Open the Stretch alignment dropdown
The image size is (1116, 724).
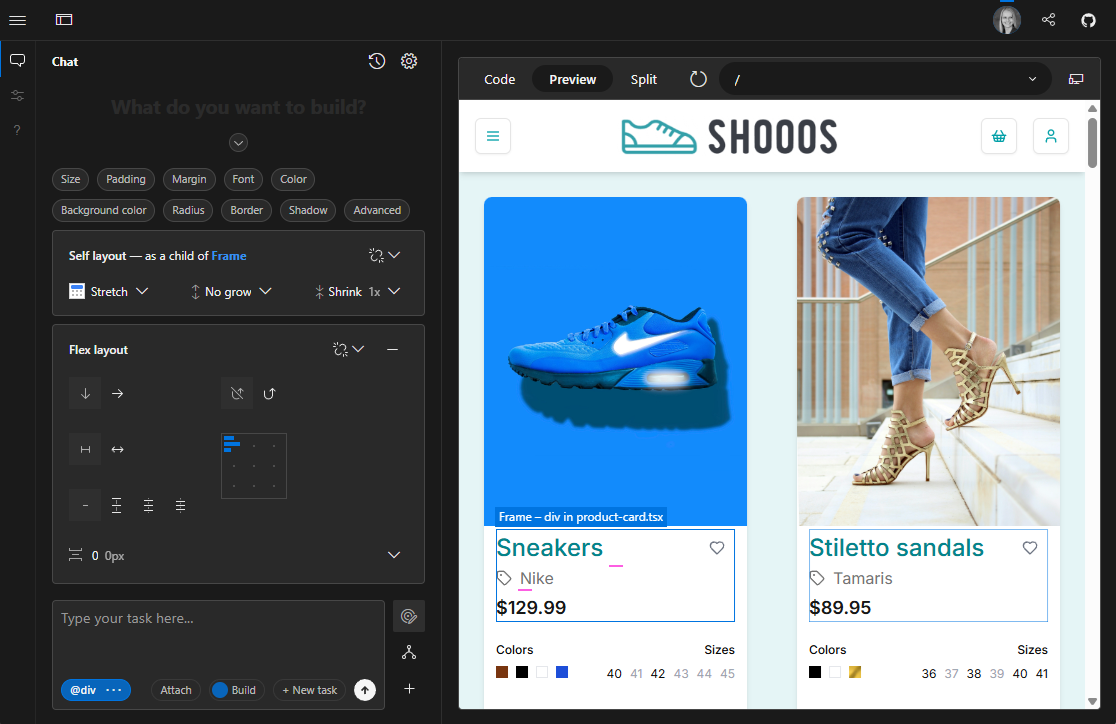click(x=109, y=291)
